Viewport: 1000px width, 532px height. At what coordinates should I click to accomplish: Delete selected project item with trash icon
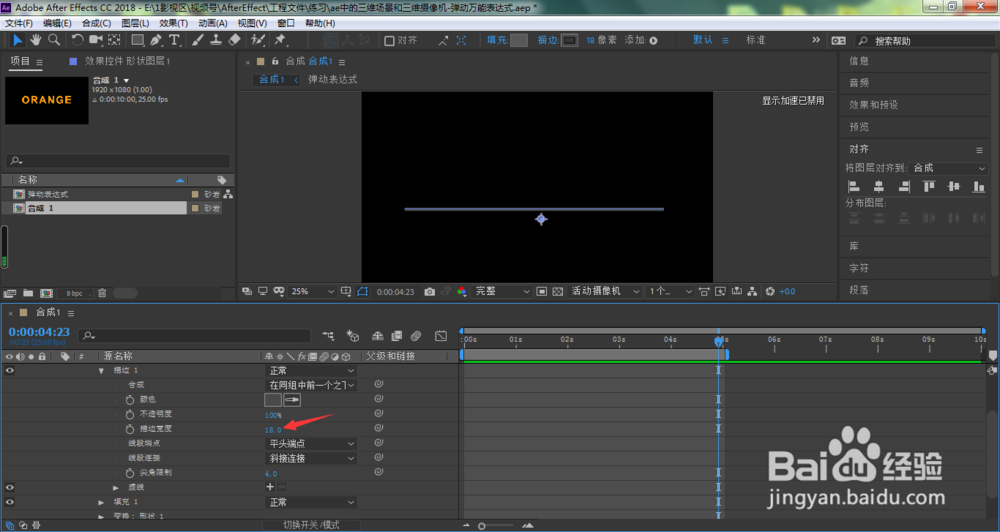102,293
